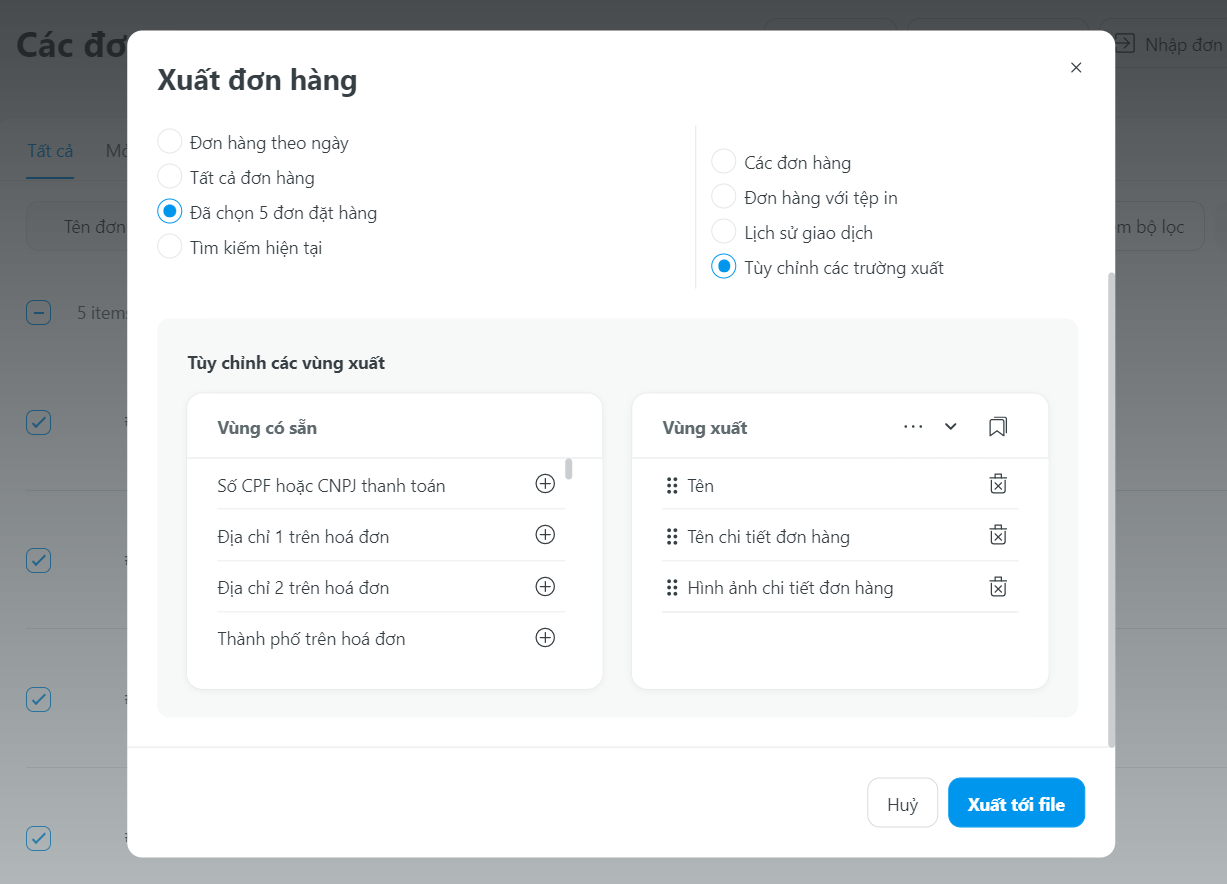Choose Đơn hàng với tệp in export type
Image resolution: width=1227 pixels, height=884 pixels.
(723, 197)
